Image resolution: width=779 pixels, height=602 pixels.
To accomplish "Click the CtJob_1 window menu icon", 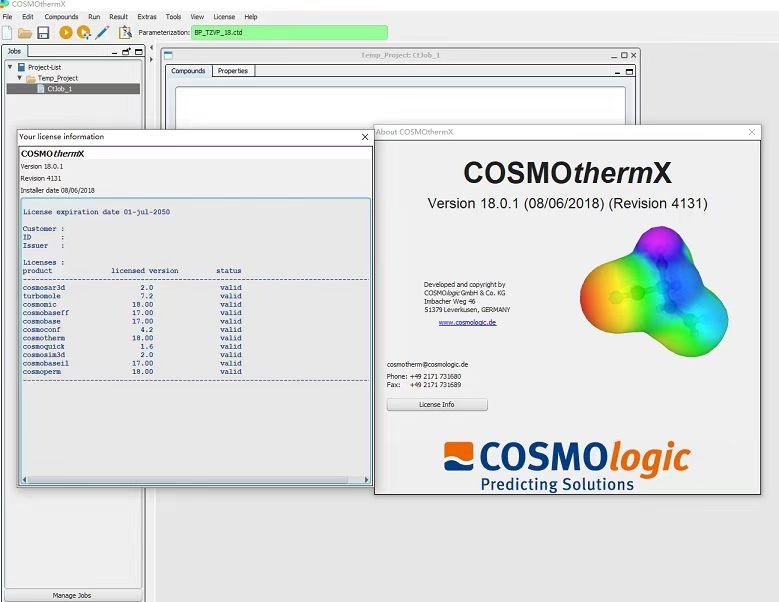I will point(168,55).
